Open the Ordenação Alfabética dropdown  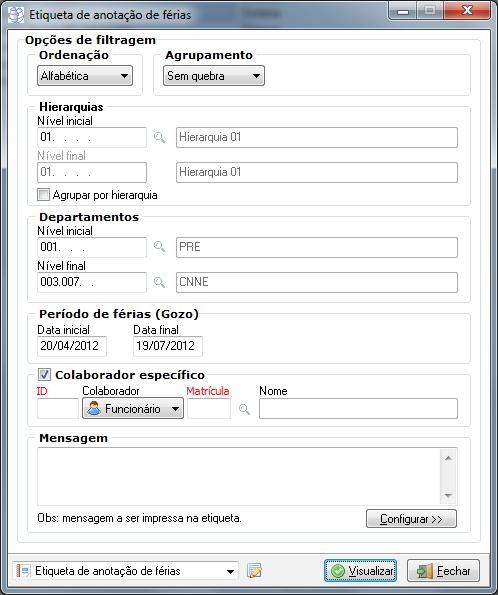85,76
